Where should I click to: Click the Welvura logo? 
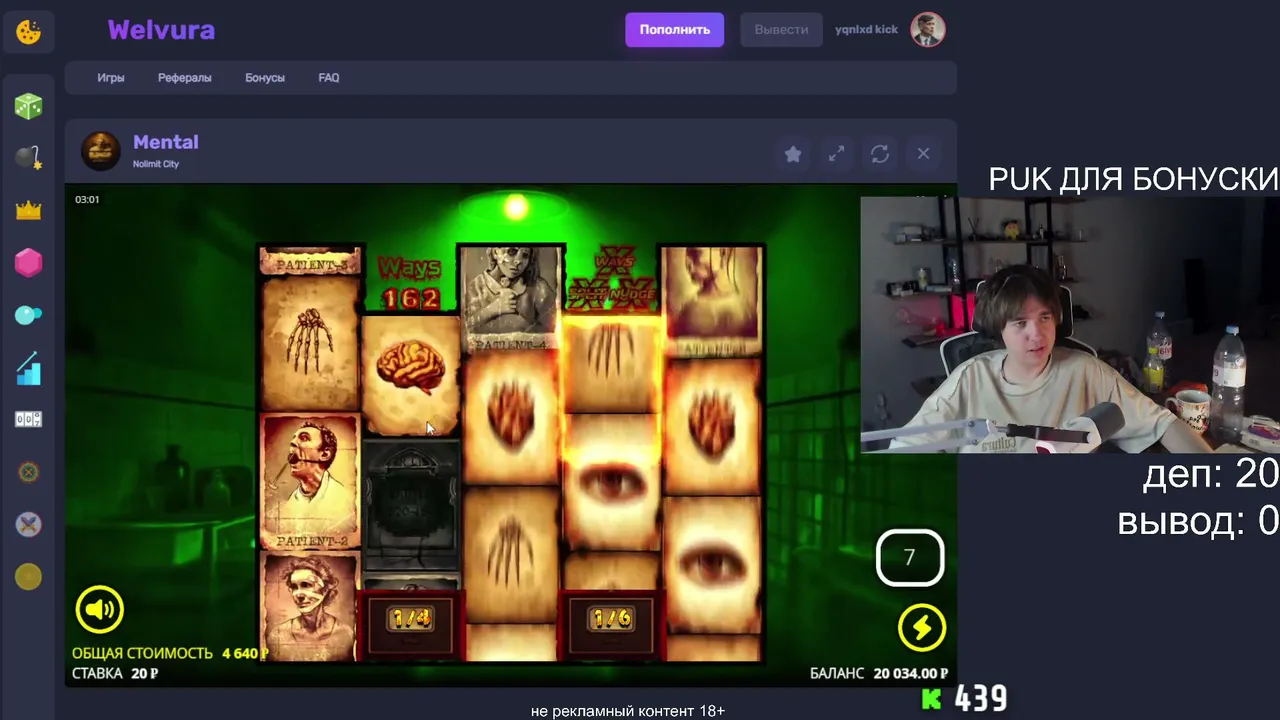point(161,30)
